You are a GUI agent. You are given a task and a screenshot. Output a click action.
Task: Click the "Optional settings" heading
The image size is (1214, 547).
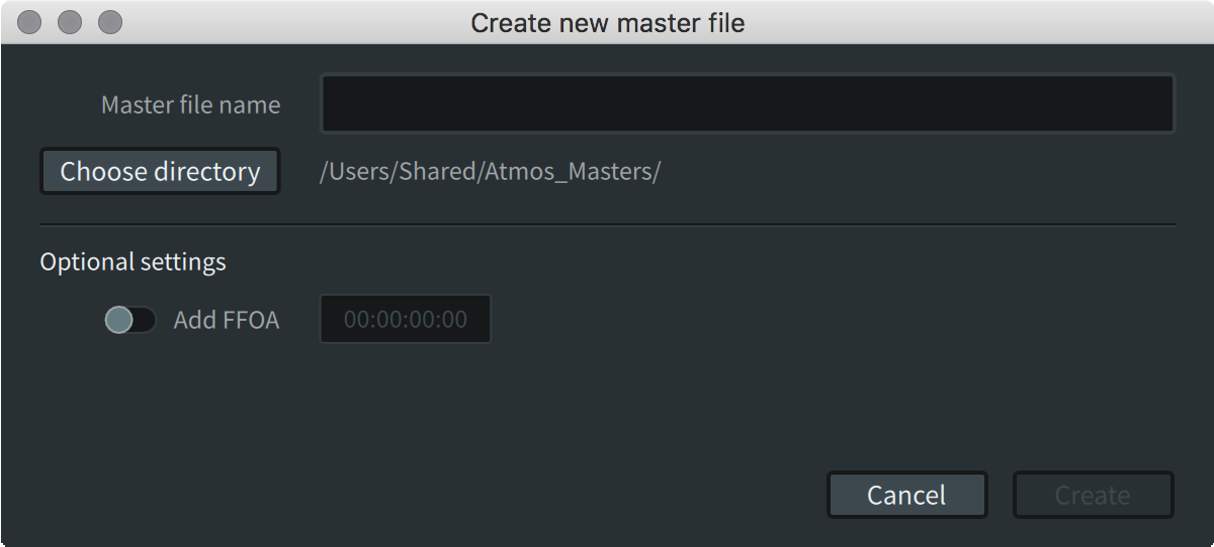pos(133,262)
